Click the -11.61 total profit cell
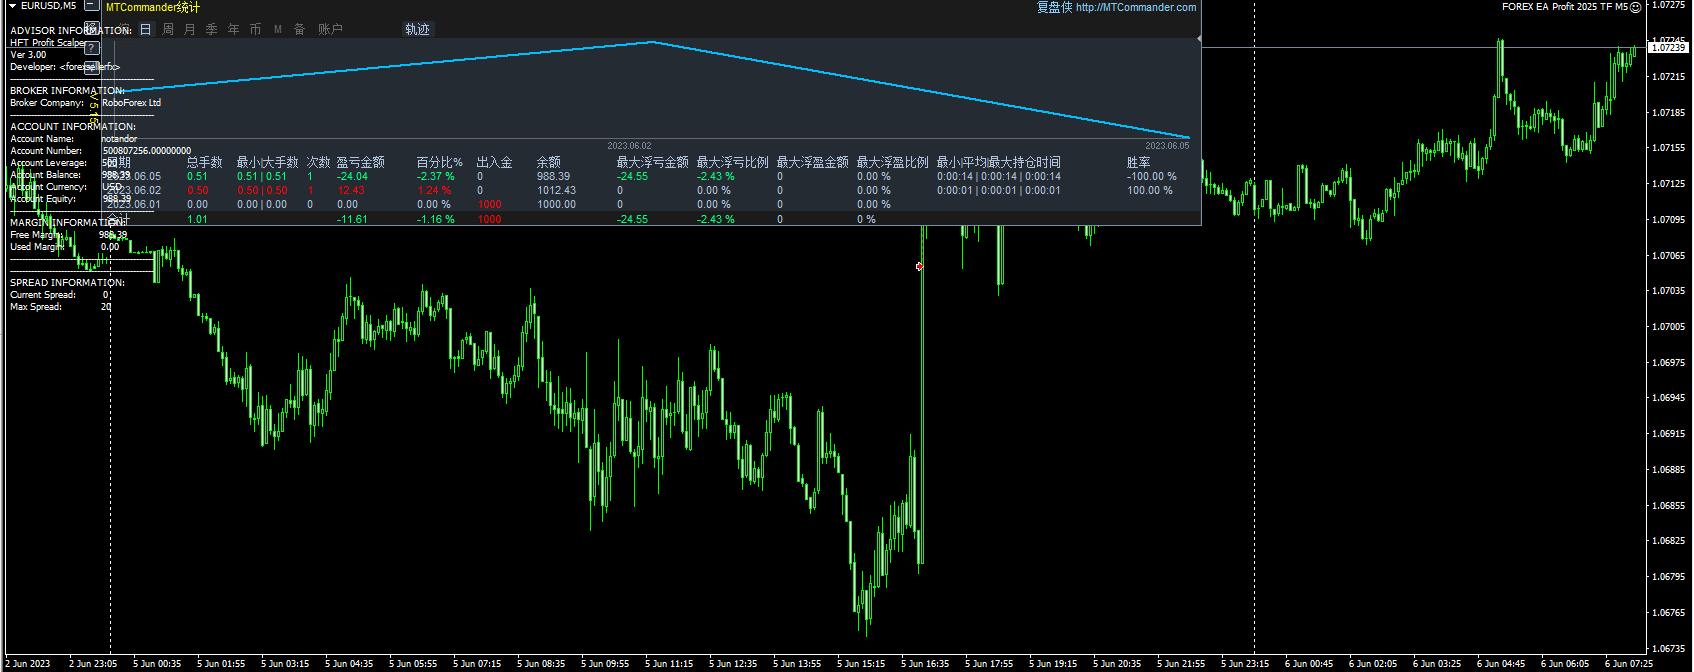Viewport: 1694px width, 672px height. pyautogui.click(x=352, y=219)
